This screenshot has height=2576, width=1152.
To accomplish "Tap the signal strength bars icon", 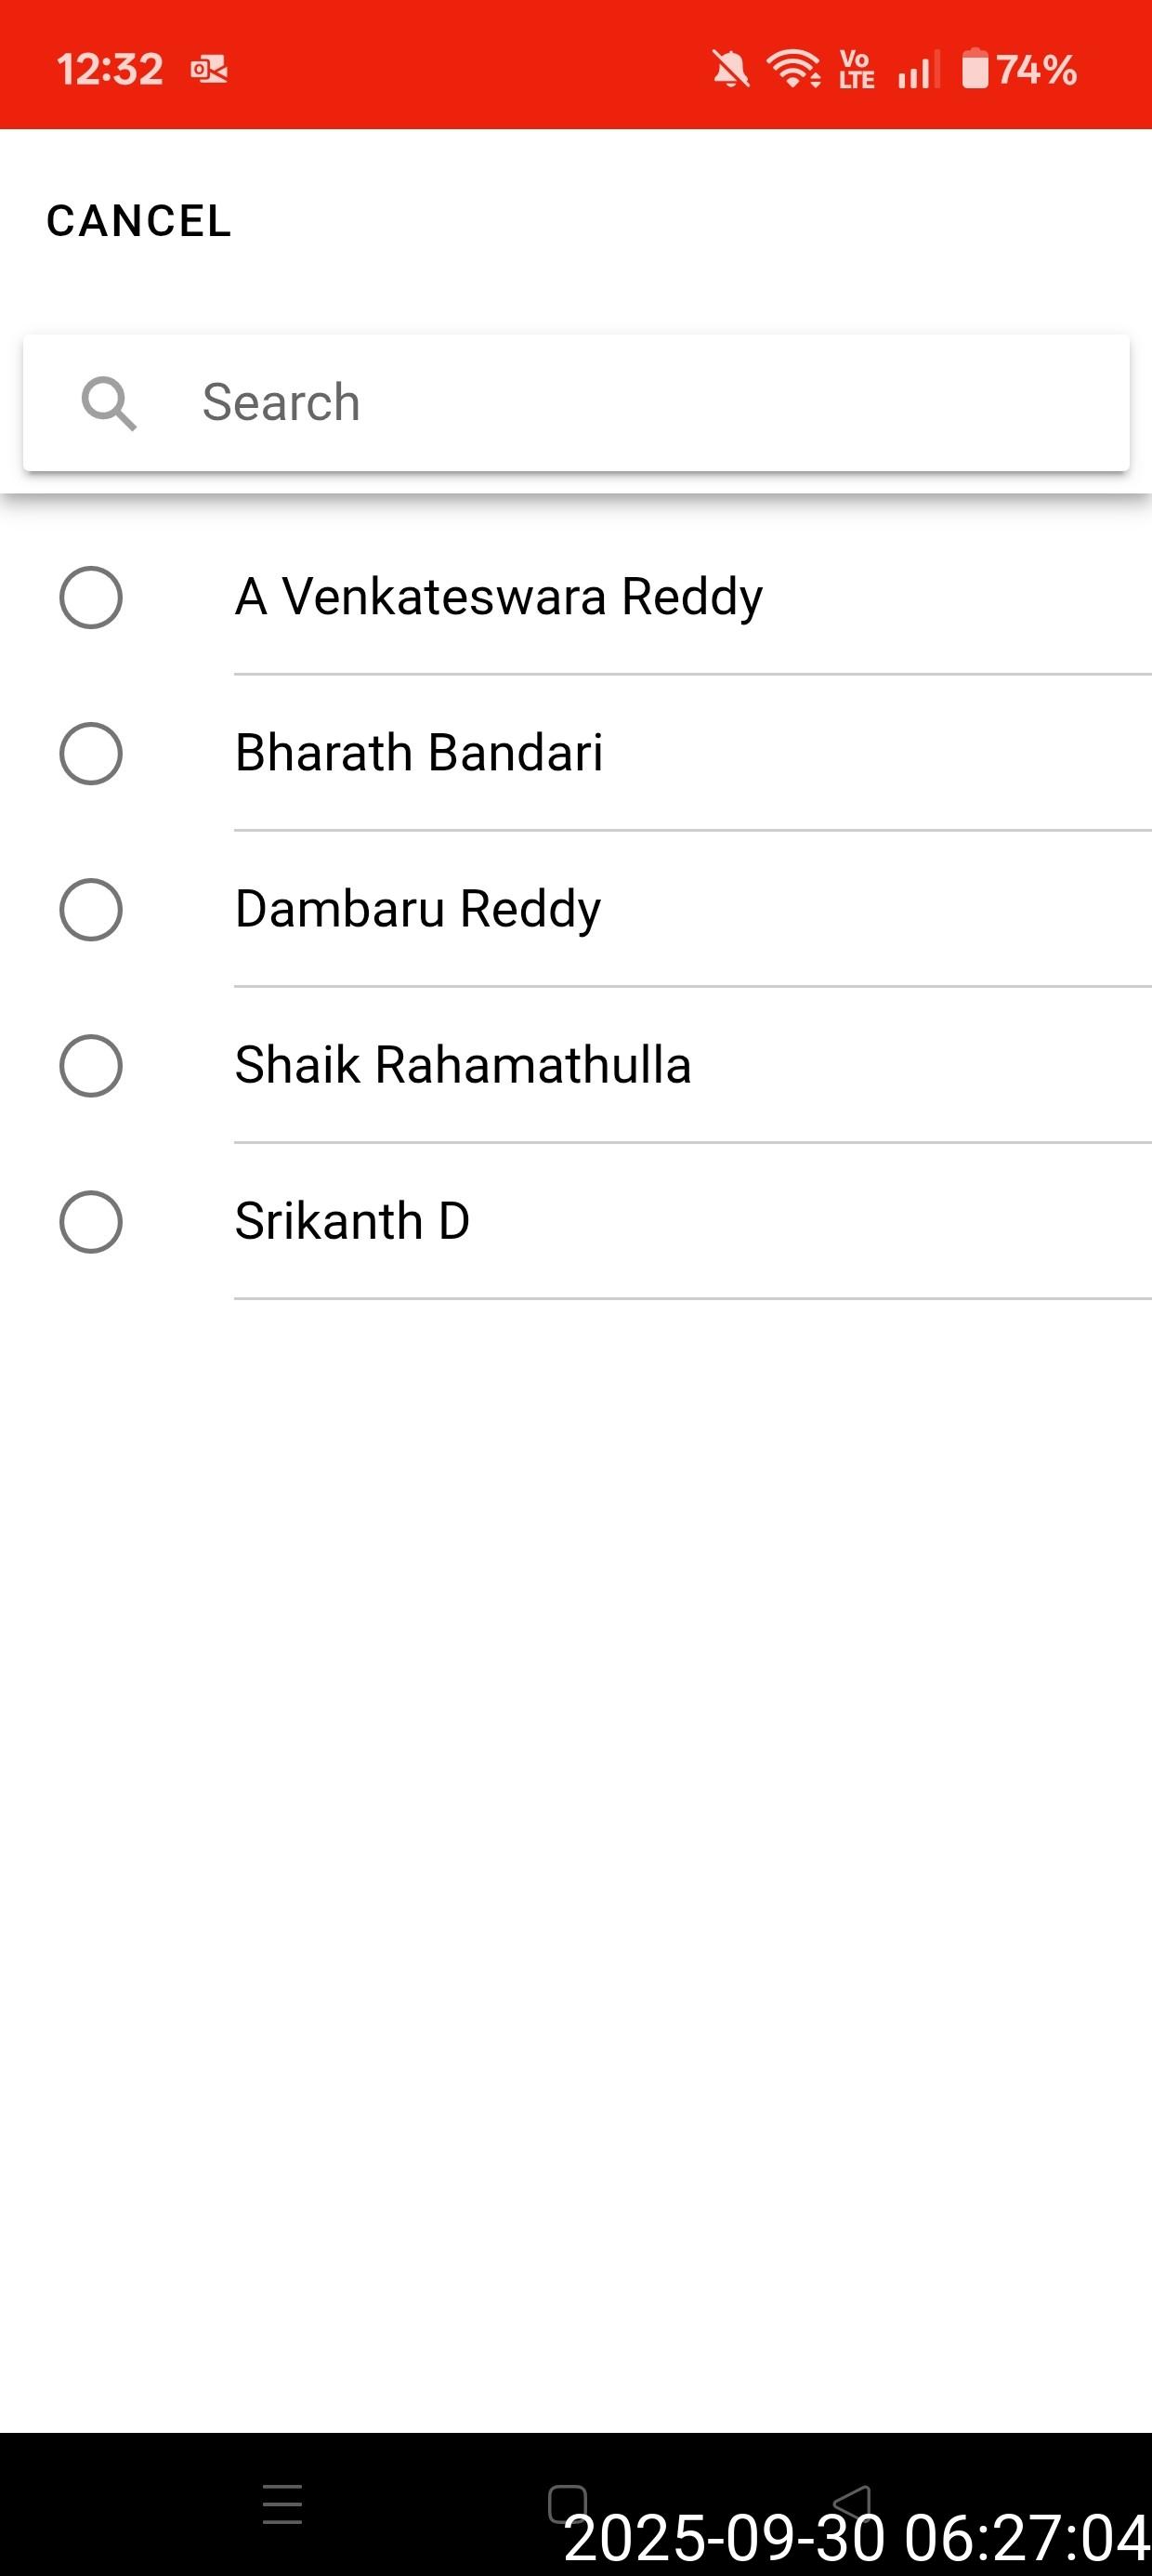I will (918, 70).
